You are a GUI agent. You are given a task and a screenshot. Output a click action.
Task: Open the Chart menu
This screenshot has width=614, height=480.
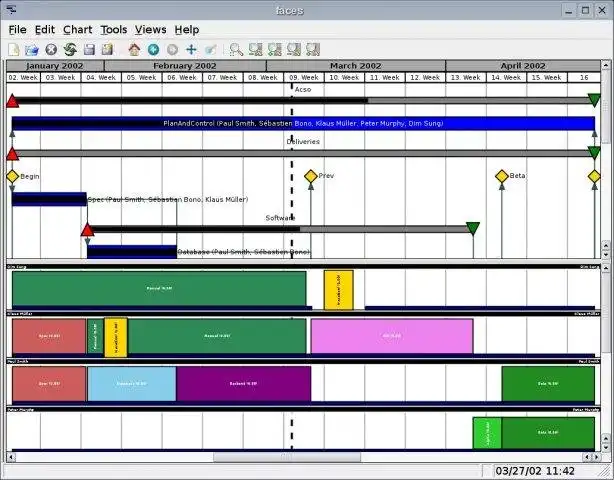(78, 30)
